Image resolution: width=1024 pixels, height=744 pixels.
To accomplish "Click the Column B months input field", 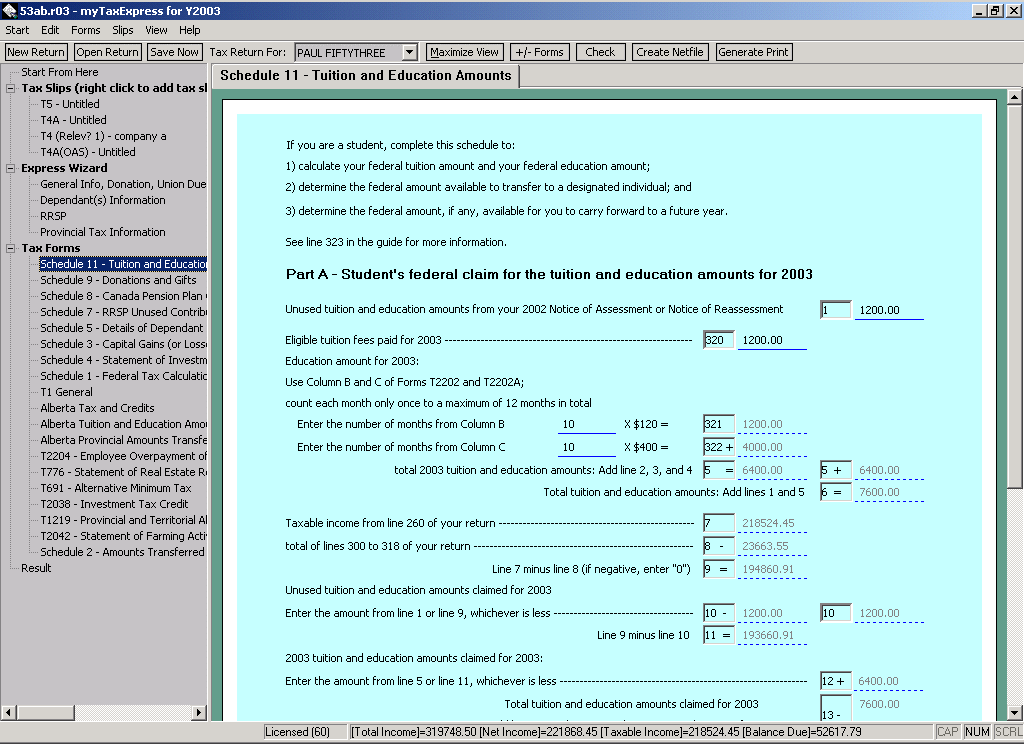I will coord(586,425).
